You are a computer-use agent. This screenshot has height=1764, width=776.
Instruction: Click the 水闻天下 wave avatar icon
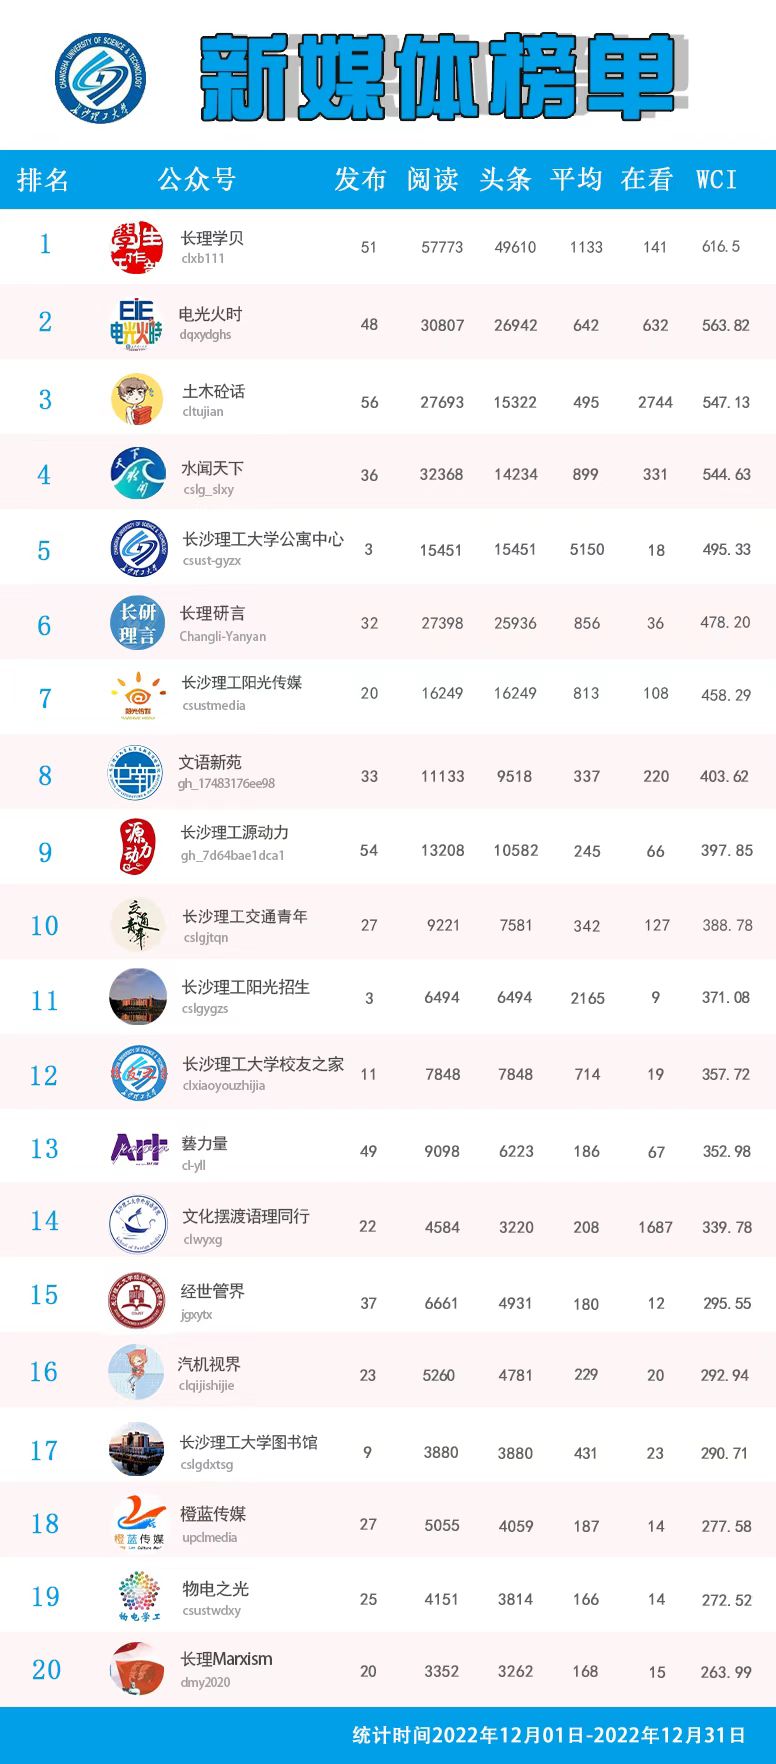[x=138, y=474]
